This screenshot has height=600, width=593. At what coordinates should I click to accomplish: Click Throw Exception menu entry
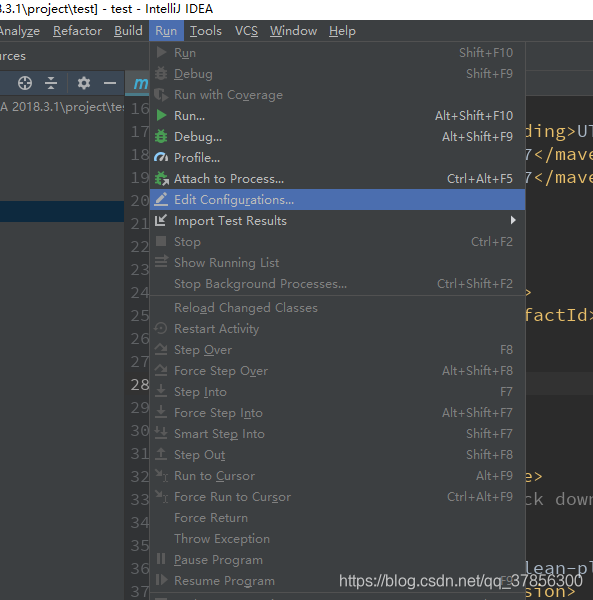point(337,539)
